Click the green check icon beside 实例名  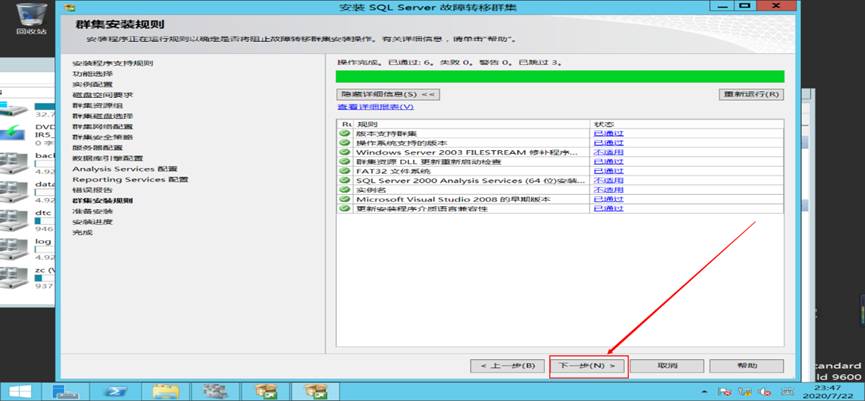(x=344, y=190)
